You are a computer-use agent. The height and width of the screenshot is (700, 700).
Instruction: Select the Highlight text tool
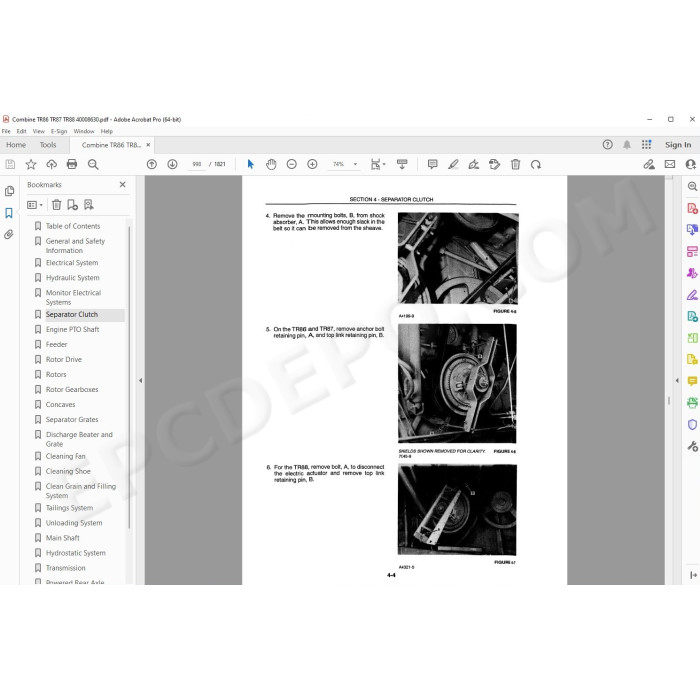[x=453, y=164]
